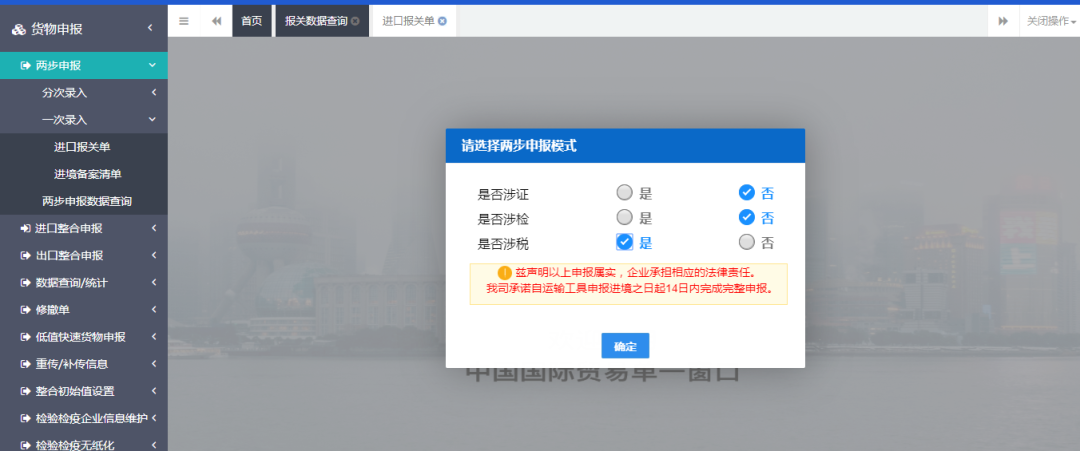This screenshot has width=1080, height=451.
Task: Collapse the 两步申报 menu chevron
Action: click(152, 65)
